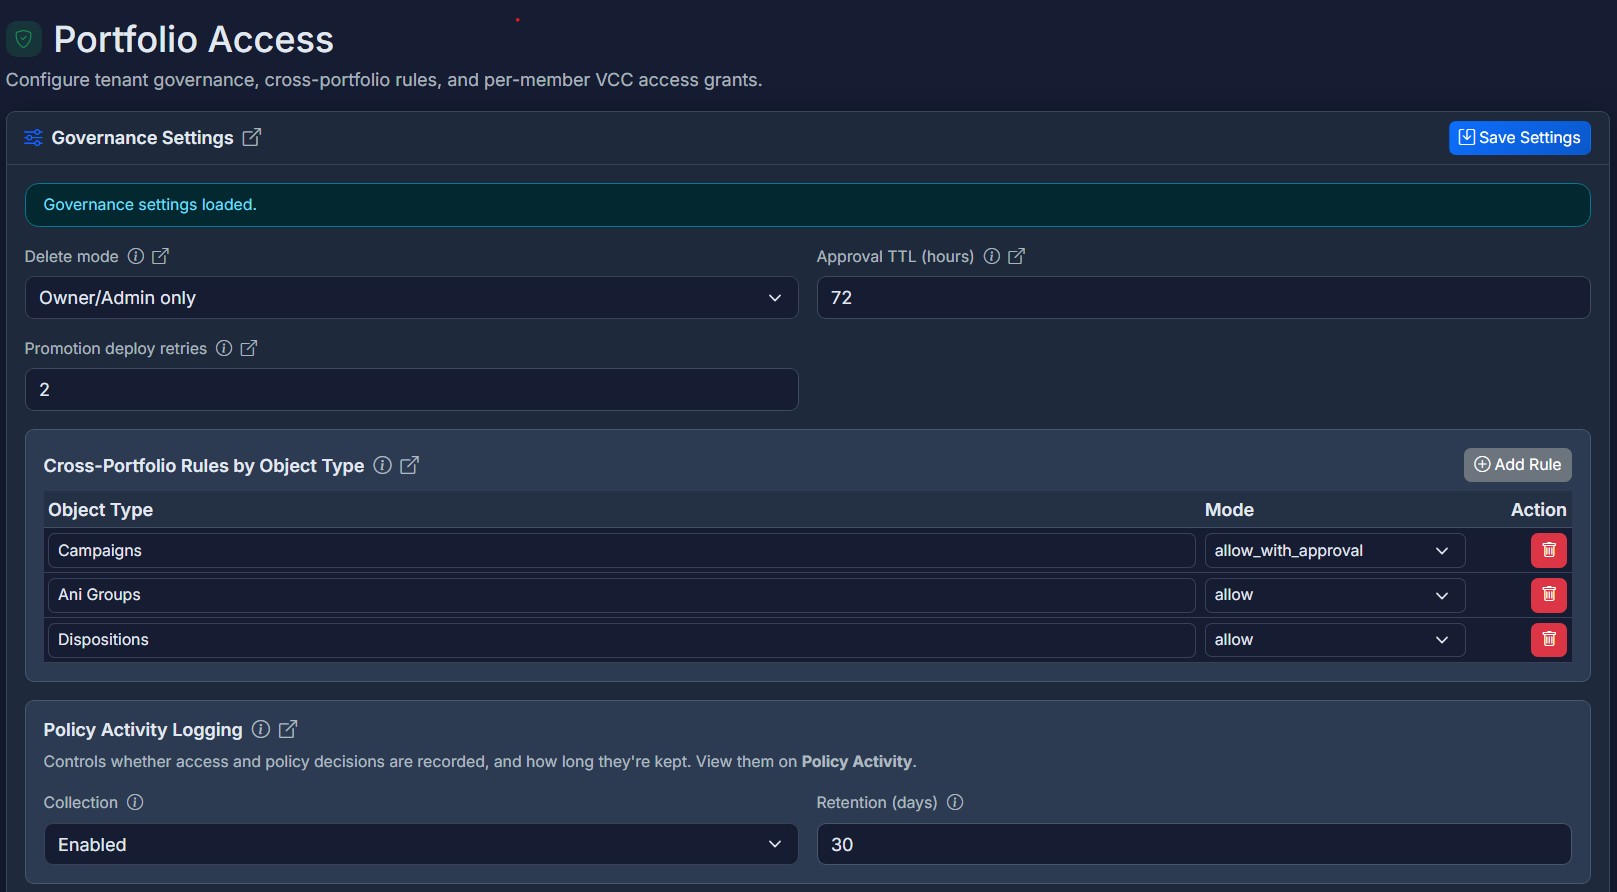The width and height of the screenshot is (1617, 892).
Task: Delete the Campaigns rule with trash icon
Action: 1549,550
